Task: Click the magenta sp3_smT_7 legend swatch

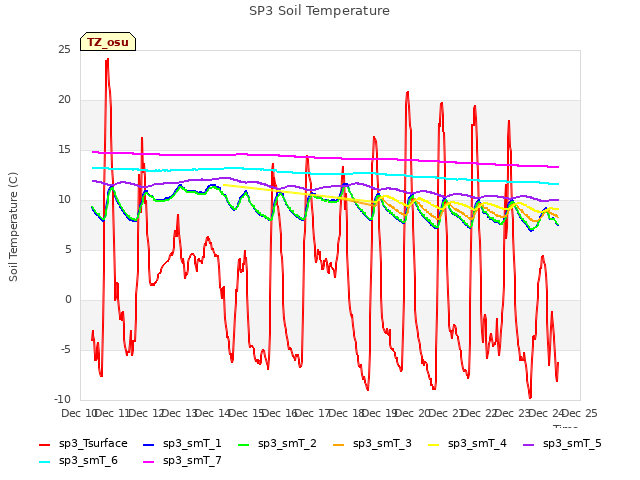Action: click(x=149, y=462)
